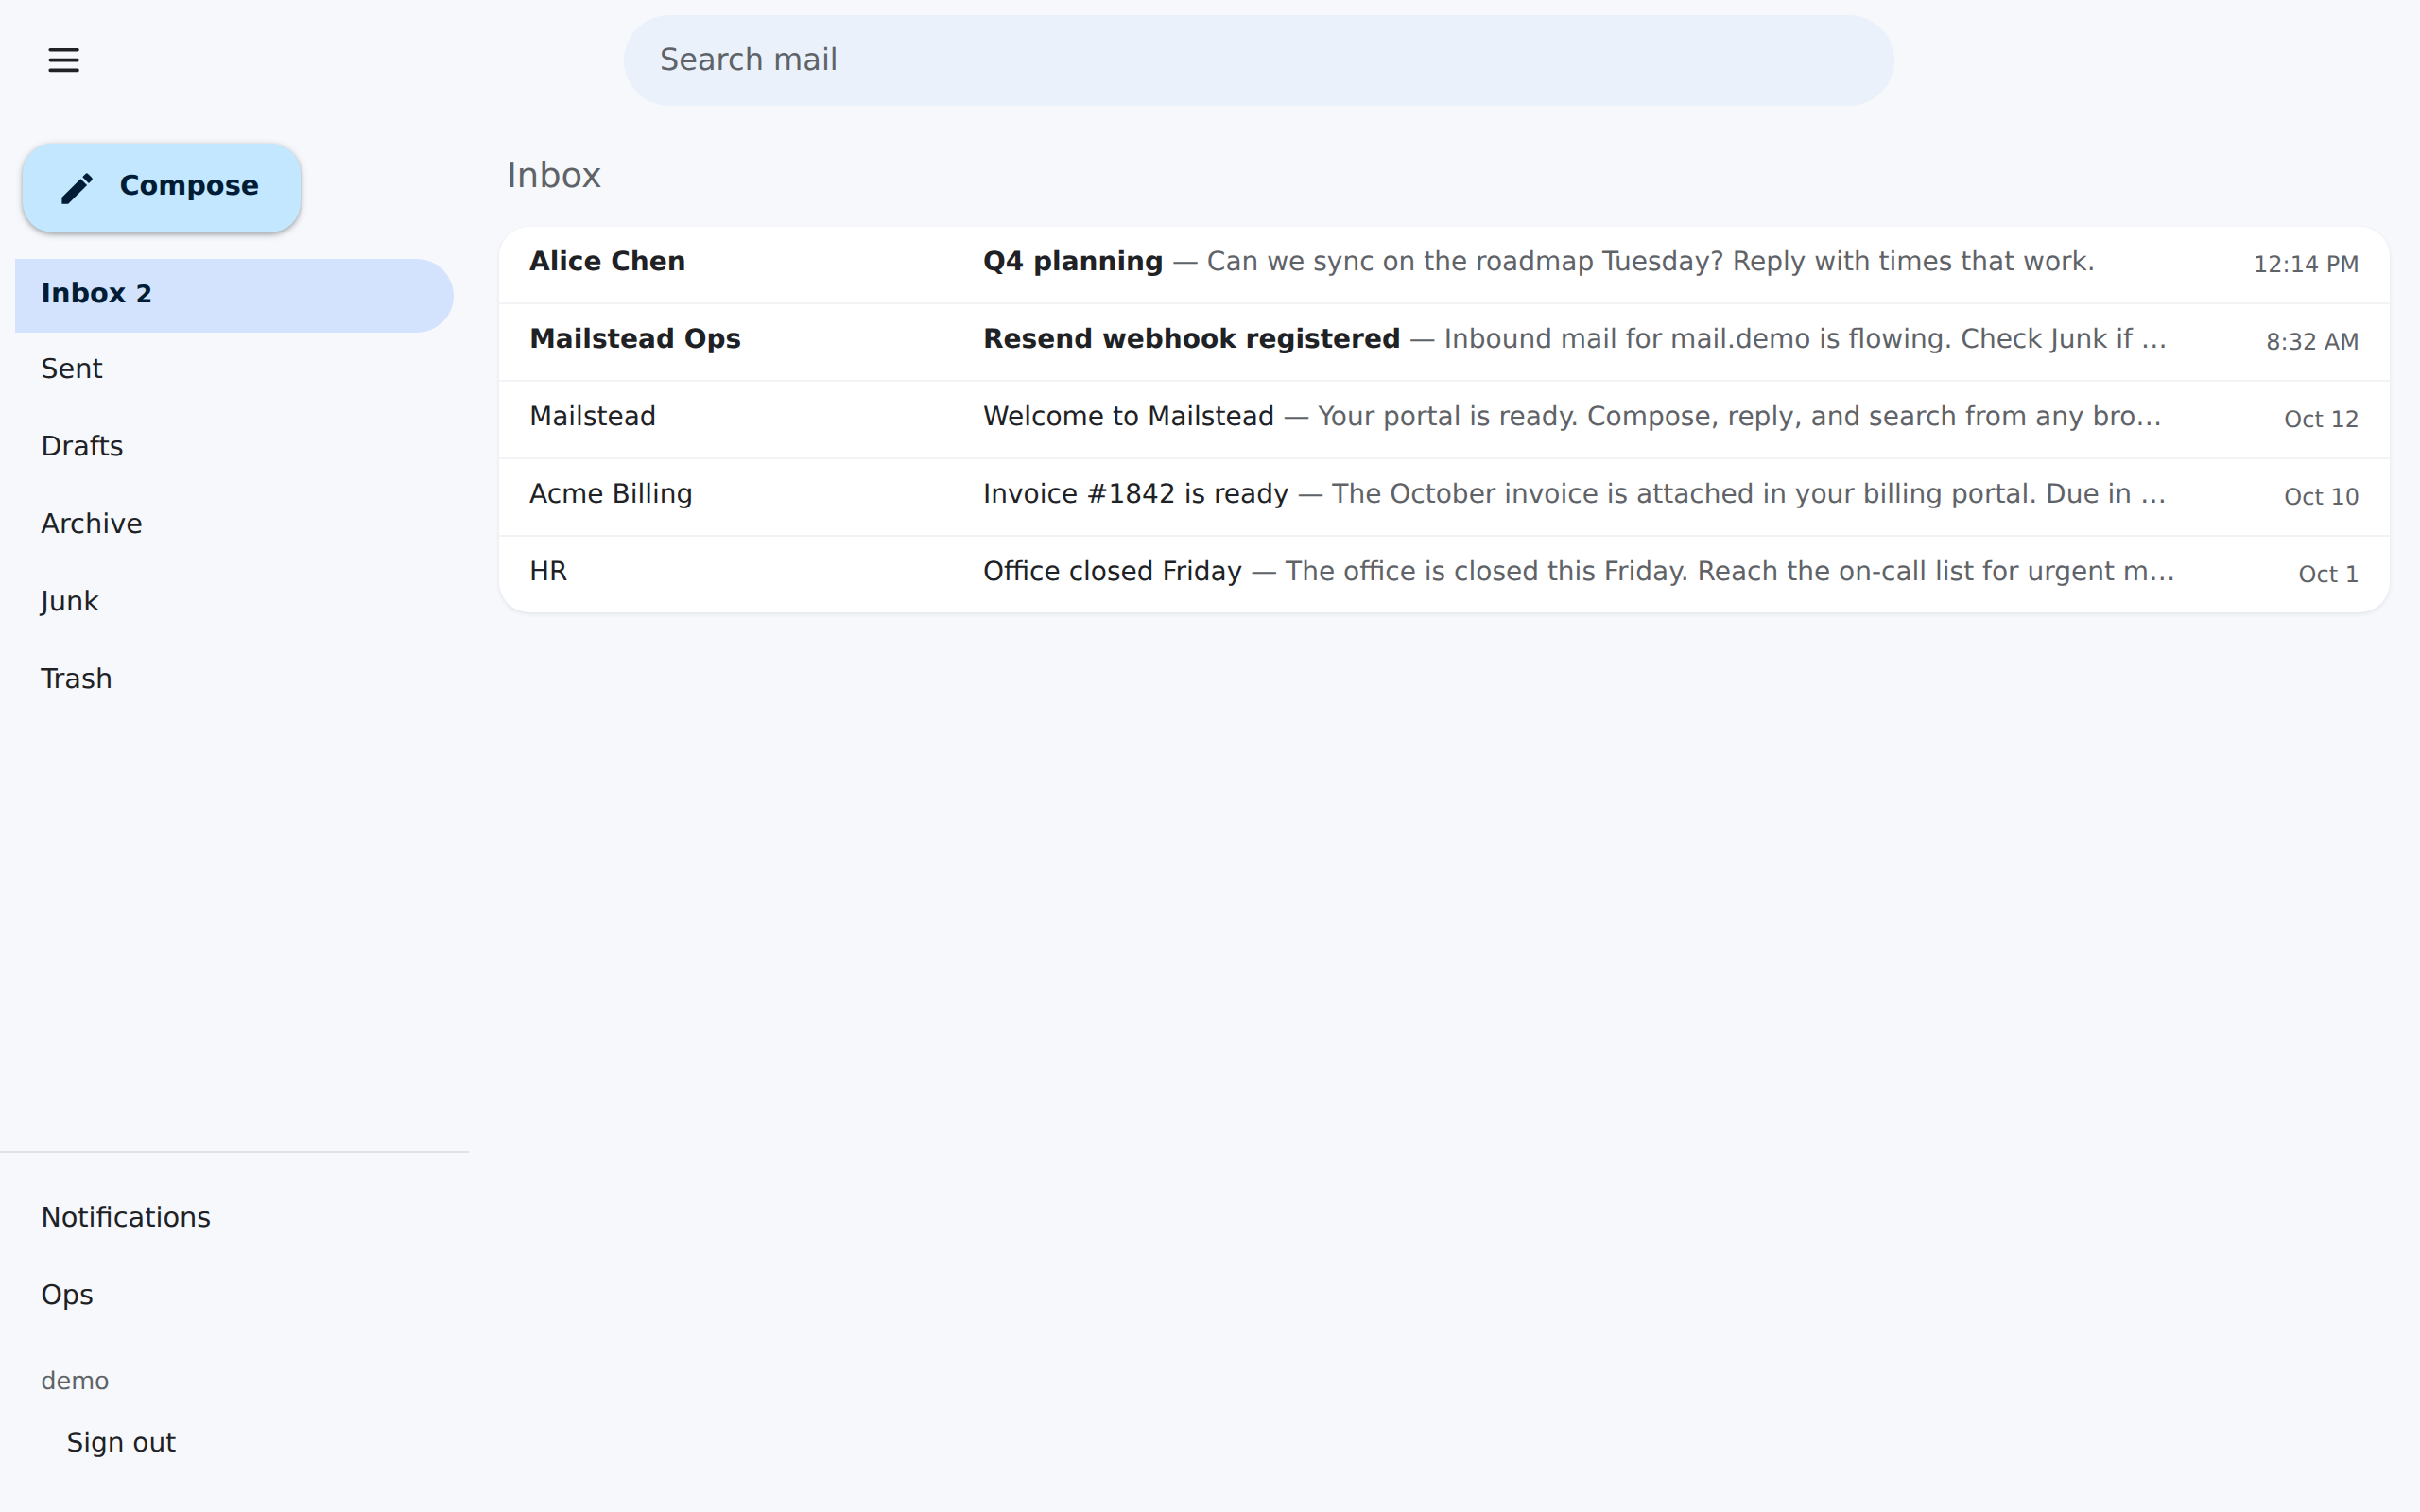Open the Ops label

pos(67,1295)
